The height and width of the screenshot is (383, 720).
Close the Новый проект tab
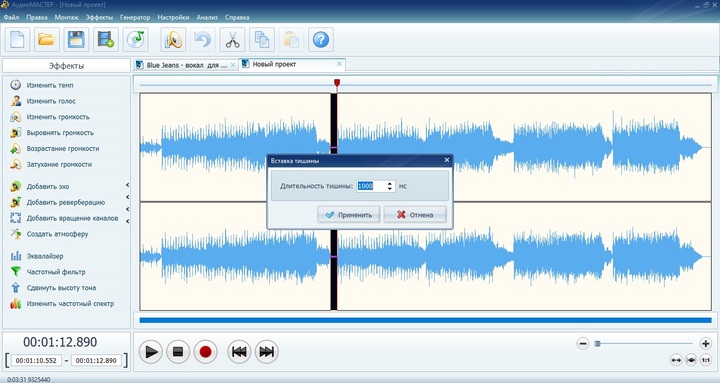(x=339, y=64)
